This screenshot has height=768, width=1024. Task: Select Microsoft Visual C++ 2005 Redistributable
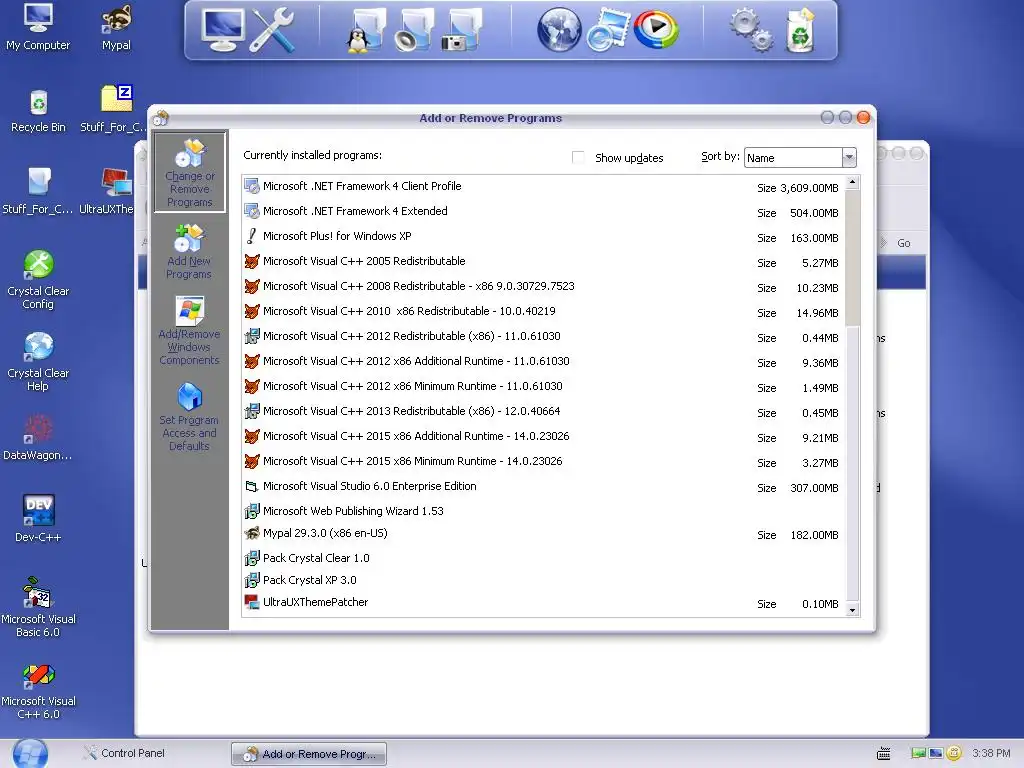543,261
